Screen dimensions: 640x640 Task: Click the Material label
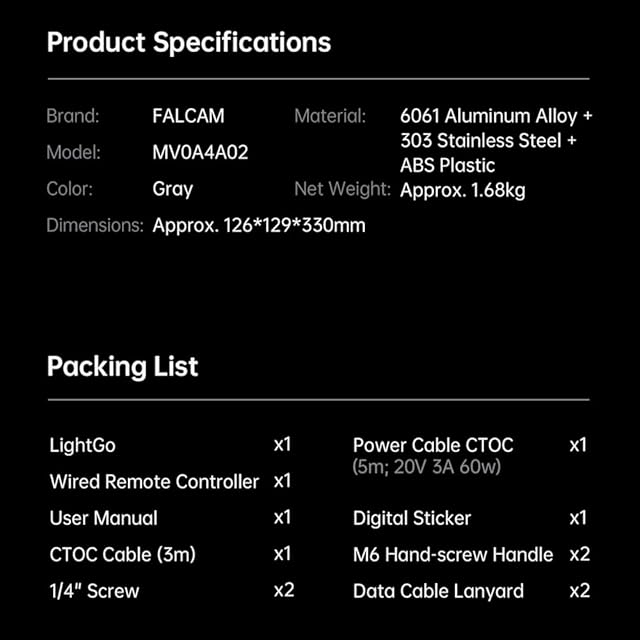pyautogui.click(x=330, y=116)
